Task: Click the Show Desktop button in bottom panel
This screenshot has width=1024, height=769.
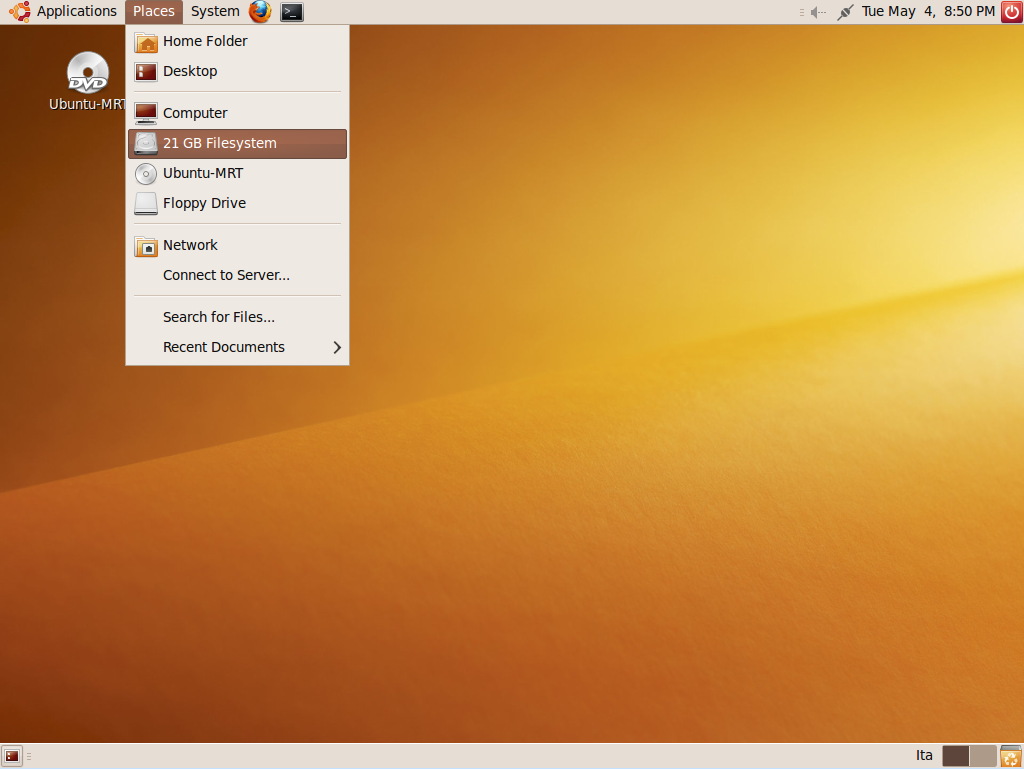Action: pos(12,756)
